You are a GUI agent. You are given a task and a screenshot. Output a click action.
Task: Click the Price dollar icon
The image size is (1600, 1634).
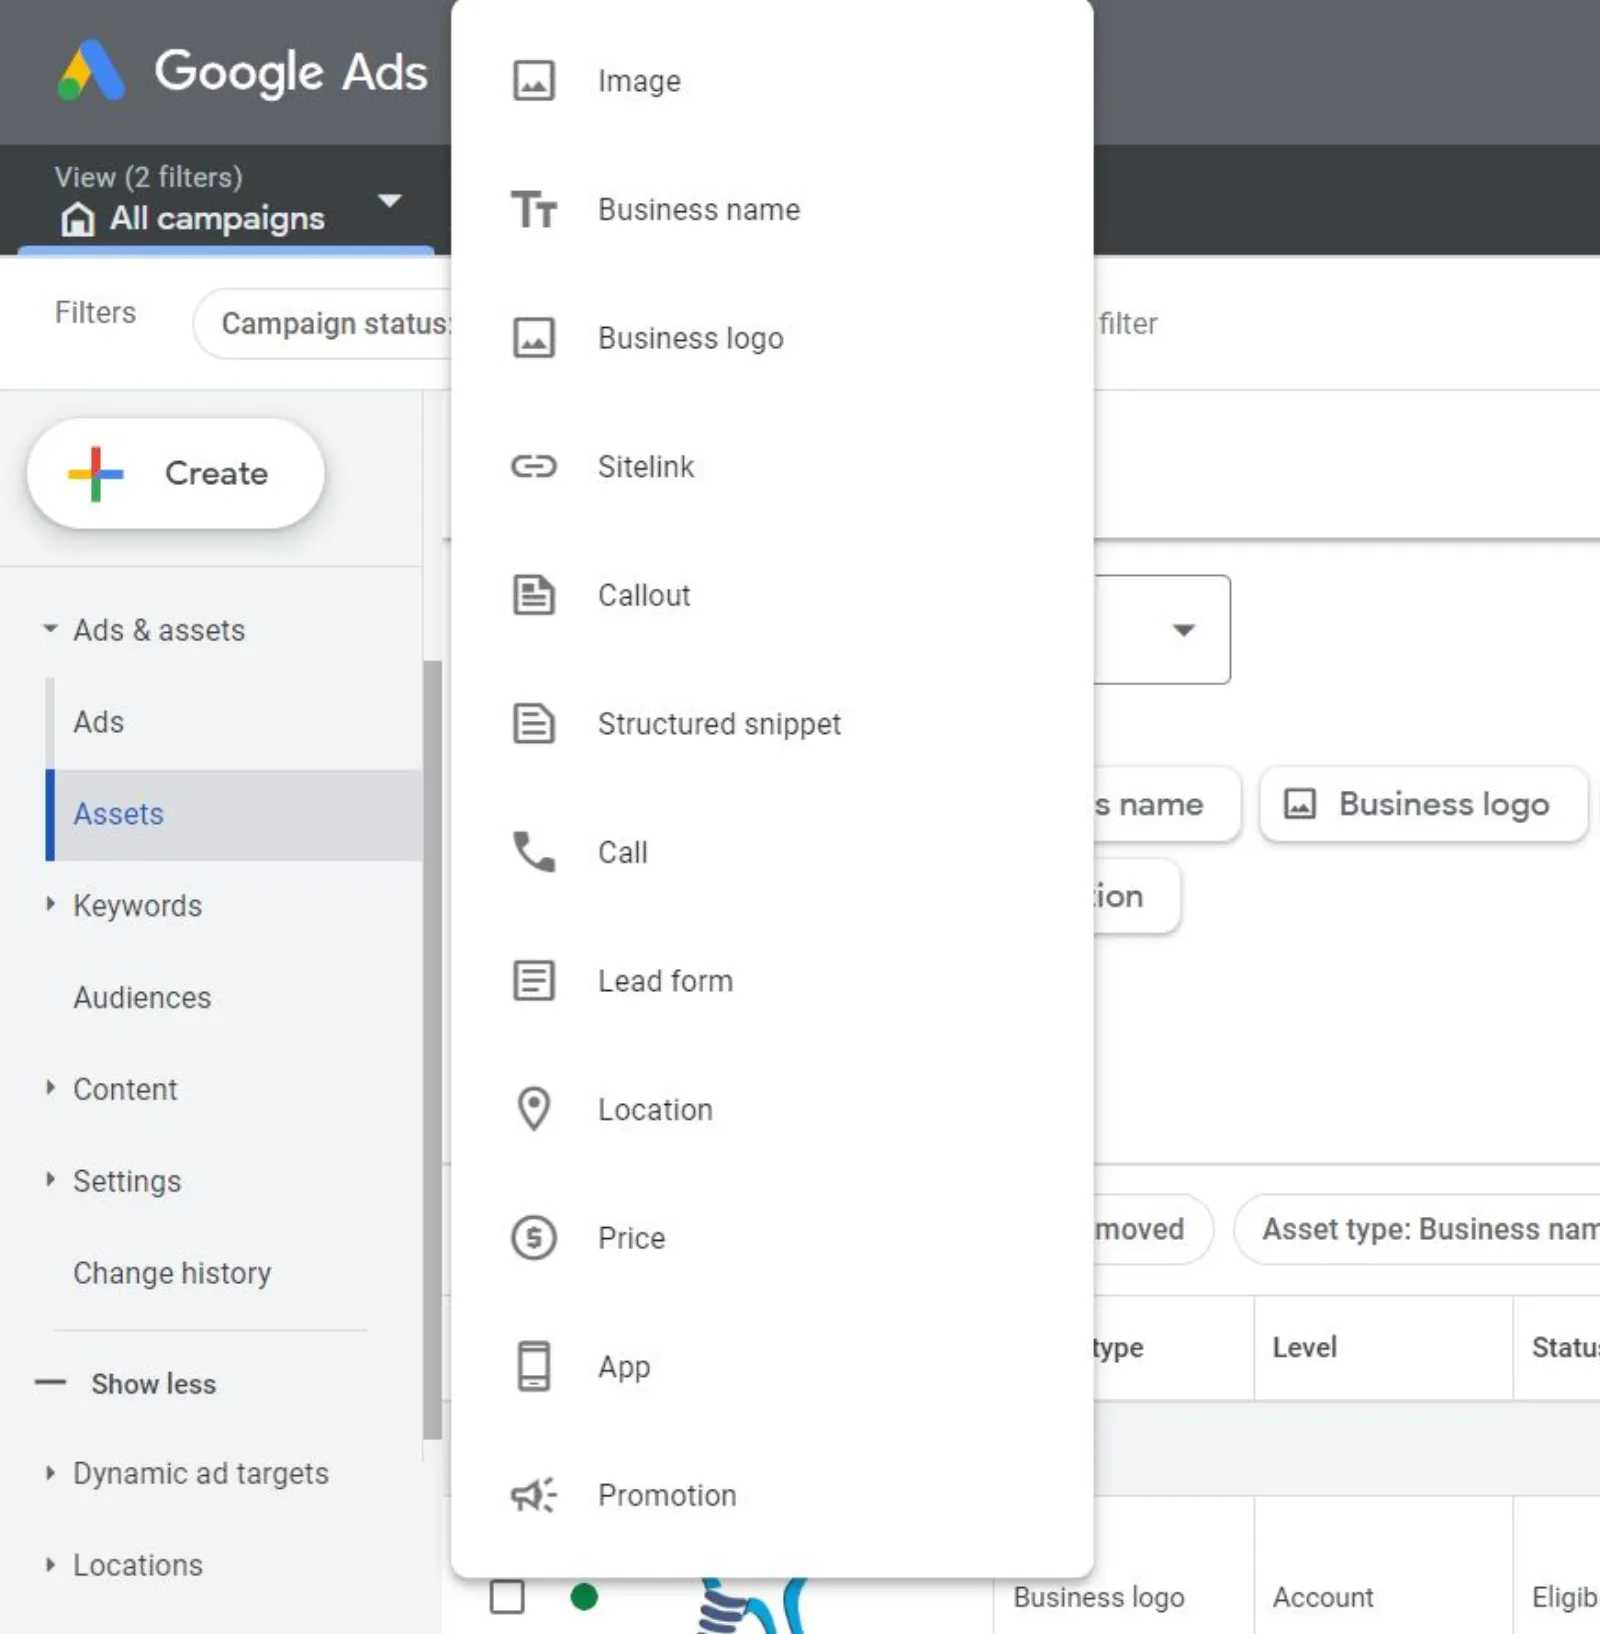coord(534,1237)
